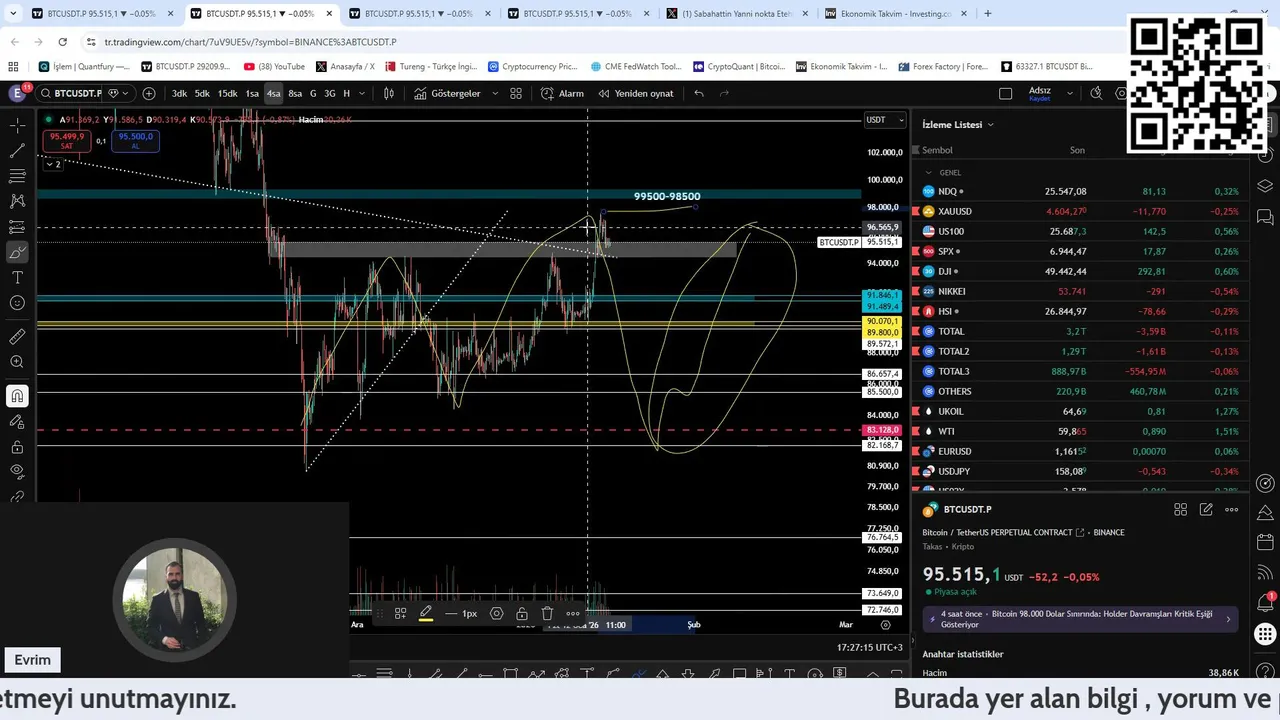1280x720 pixels.
Task: Hide all drawings with eye icon
Action: 17,472
